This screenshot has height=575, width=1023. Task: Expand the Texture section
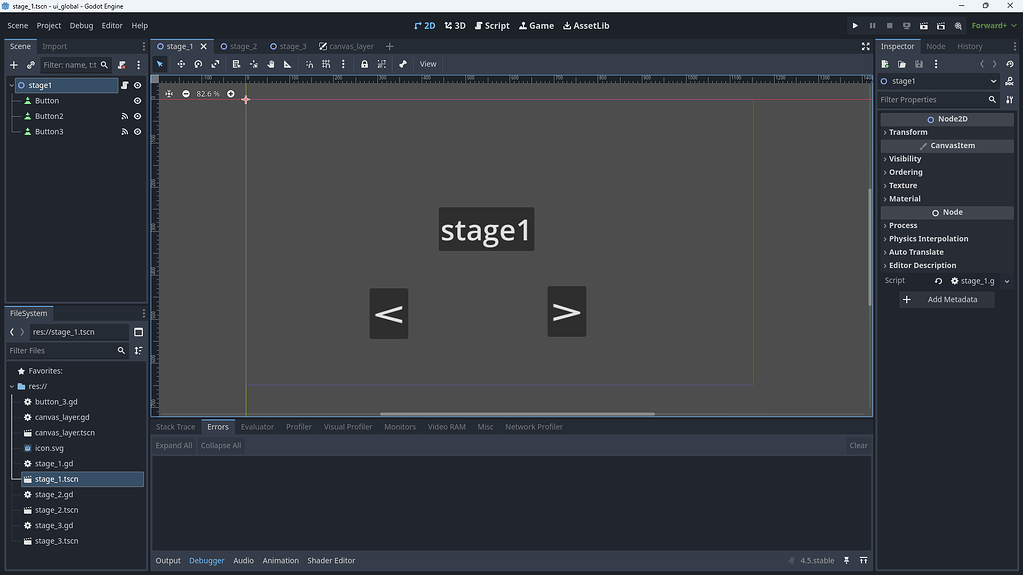947,185
